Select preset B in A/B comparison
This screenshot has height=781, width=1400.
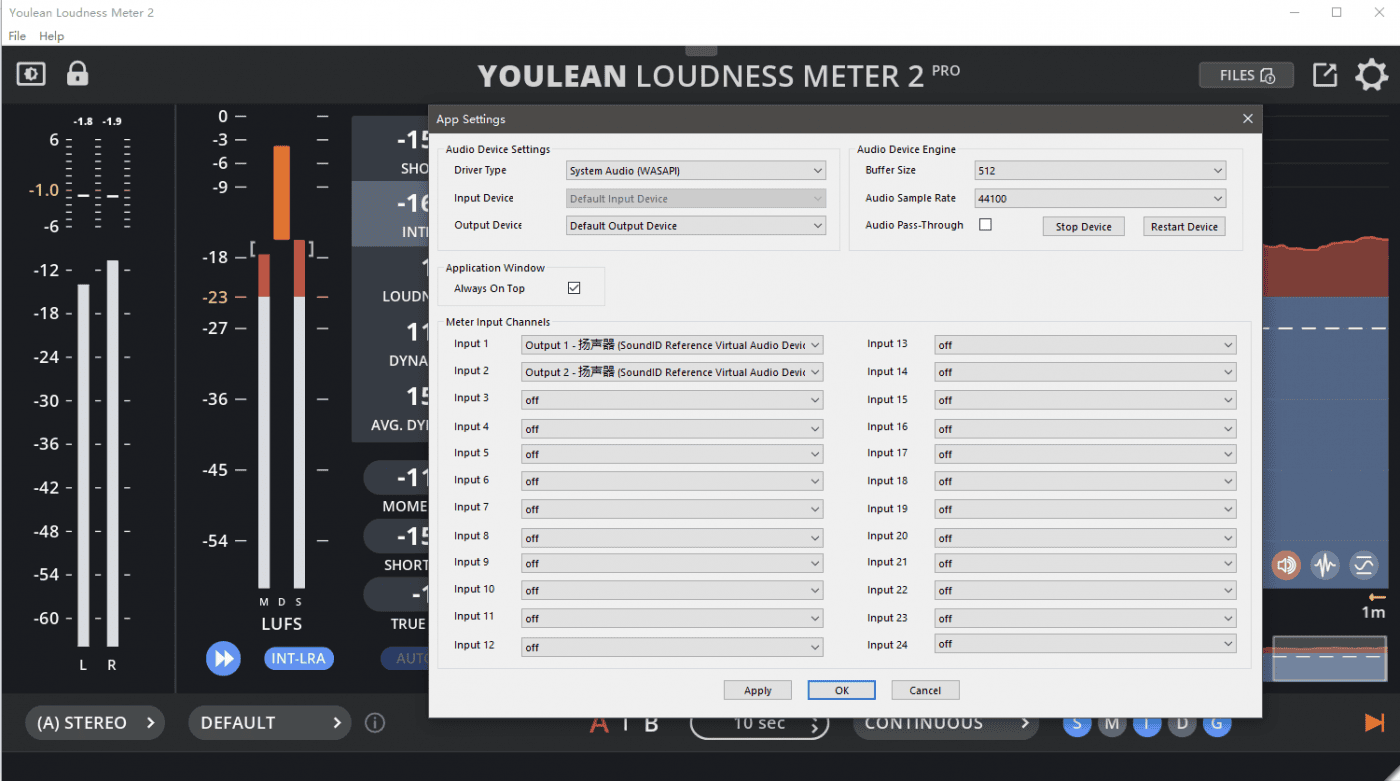(652, 724)
